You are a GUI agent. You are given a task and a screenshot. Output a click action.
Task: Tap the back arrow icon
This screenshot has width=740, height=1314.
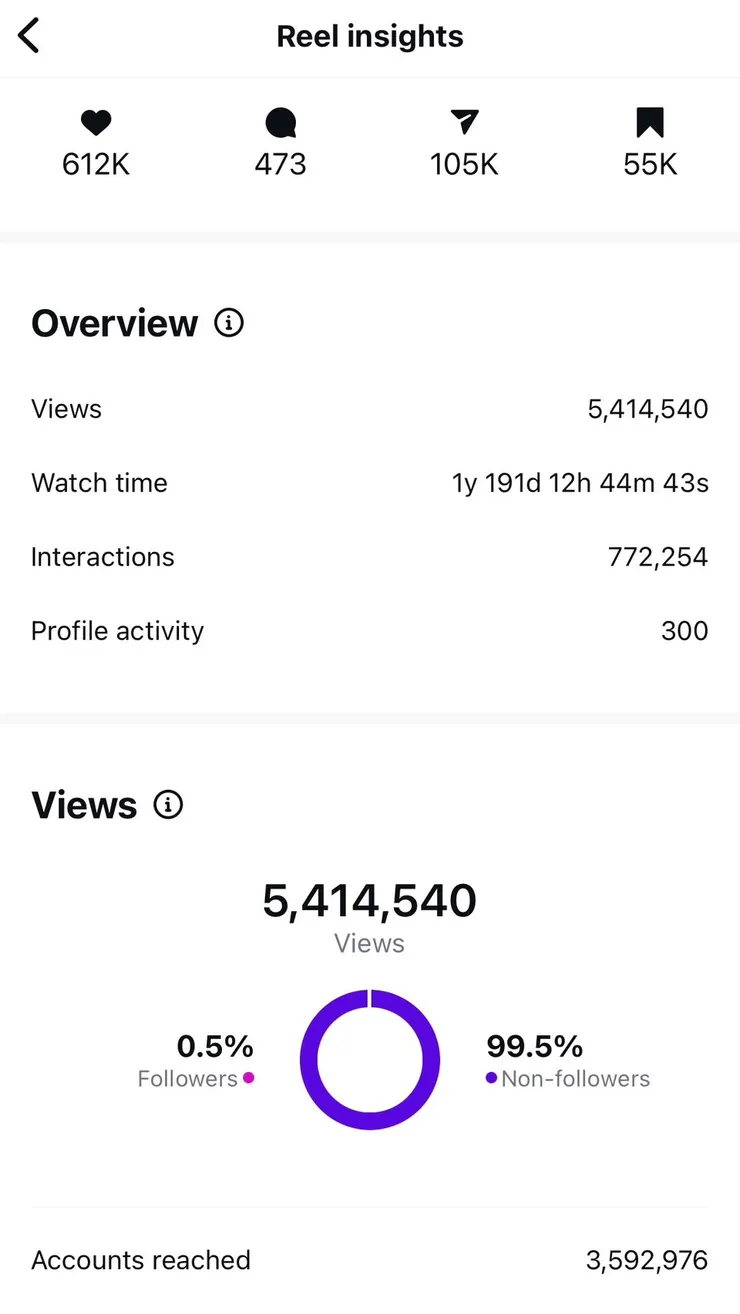click(x=29, y=37)
